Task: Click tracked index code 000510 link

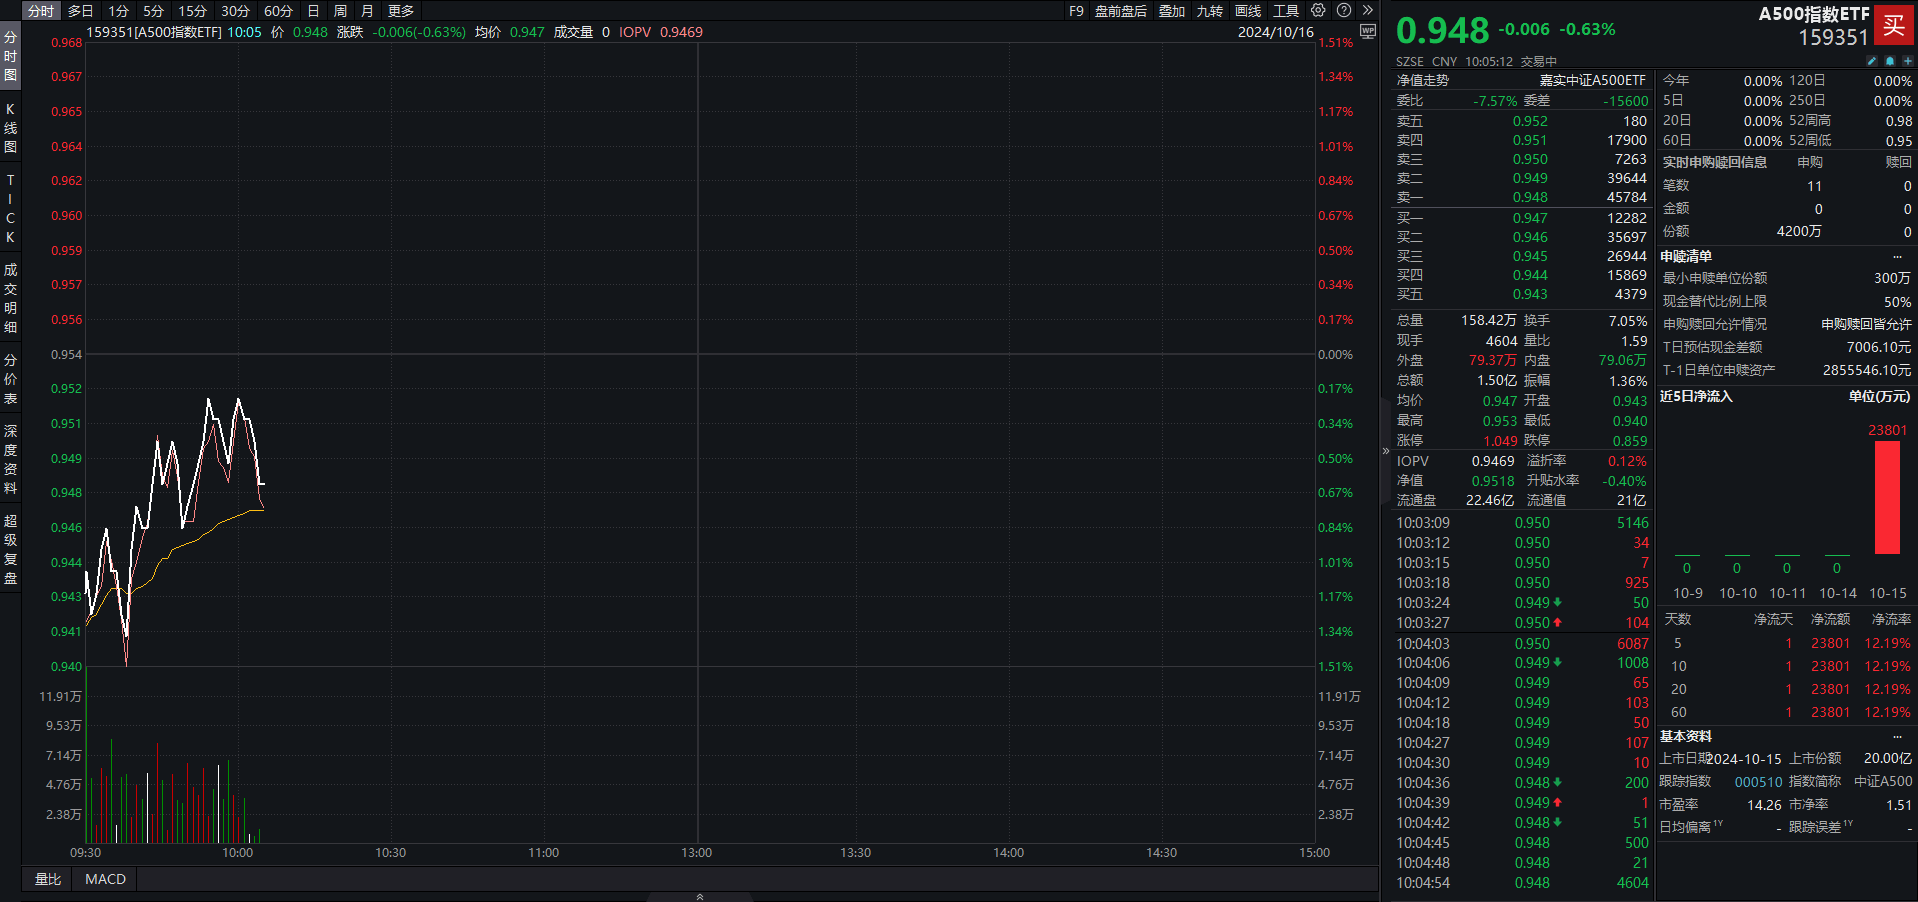Action: pyautogui.click(x=1758, y=782)
